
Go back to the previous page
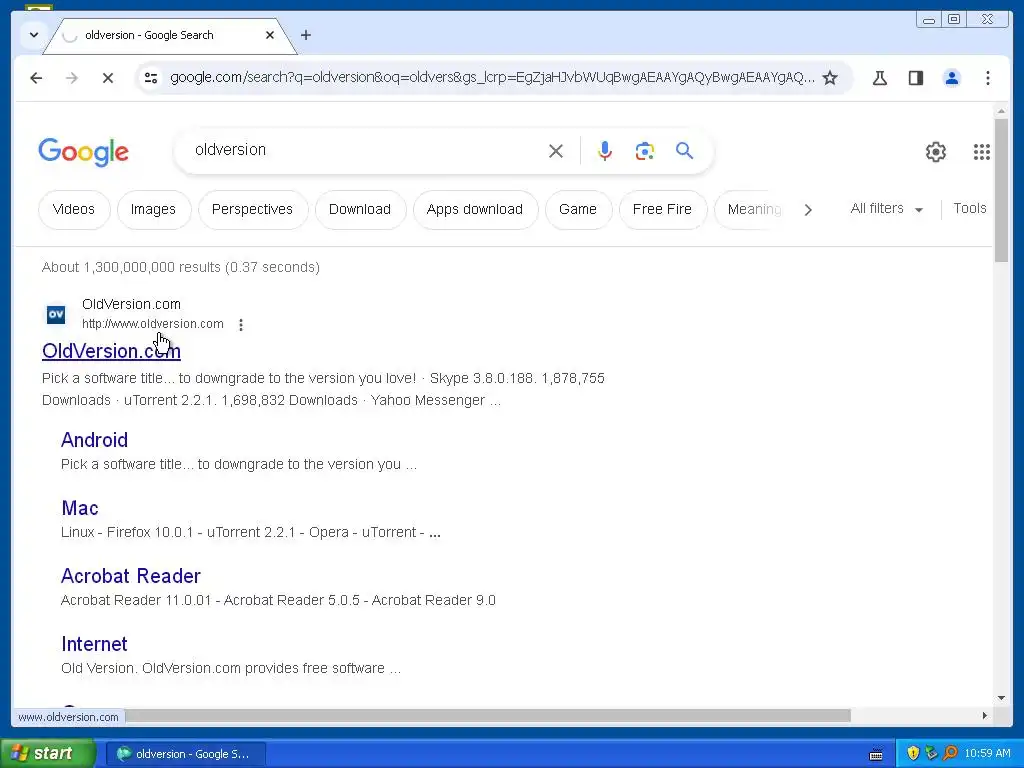pyautogui.click(x=36, y=78)
